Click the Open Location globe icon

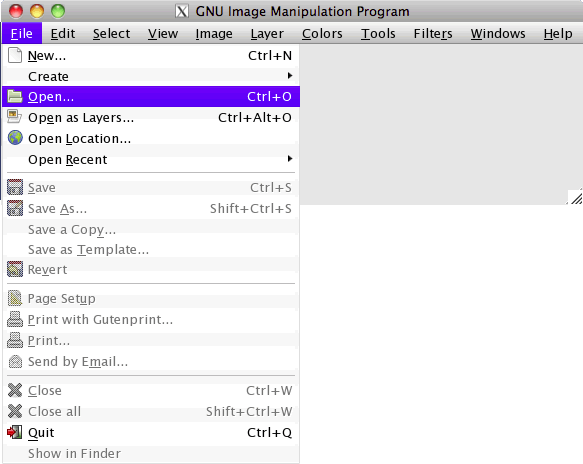15,138
